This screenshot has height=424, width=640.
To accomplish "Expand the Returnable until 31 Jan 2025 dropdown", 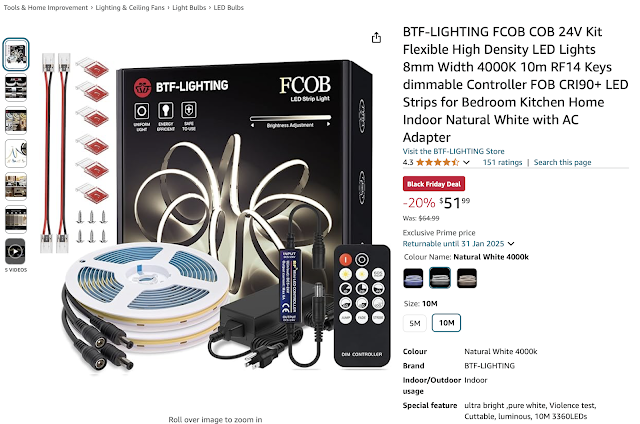I will coord(511,244).
